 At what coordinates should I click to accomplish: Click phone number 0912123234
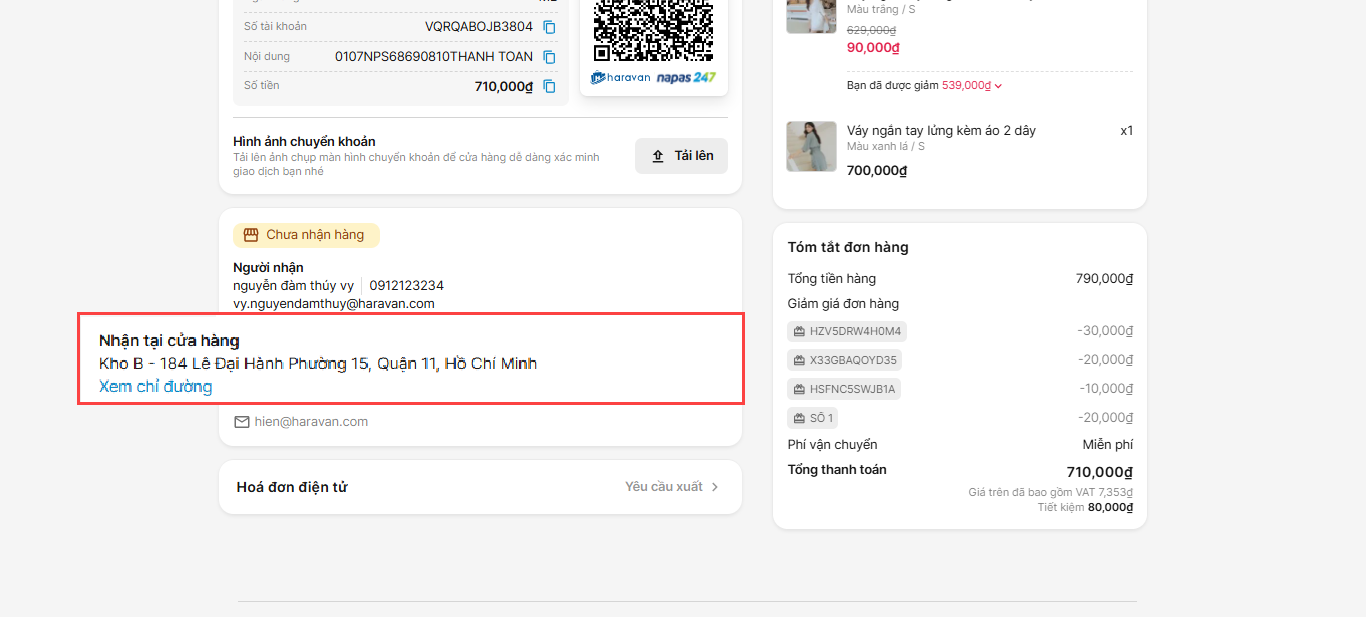406,286
